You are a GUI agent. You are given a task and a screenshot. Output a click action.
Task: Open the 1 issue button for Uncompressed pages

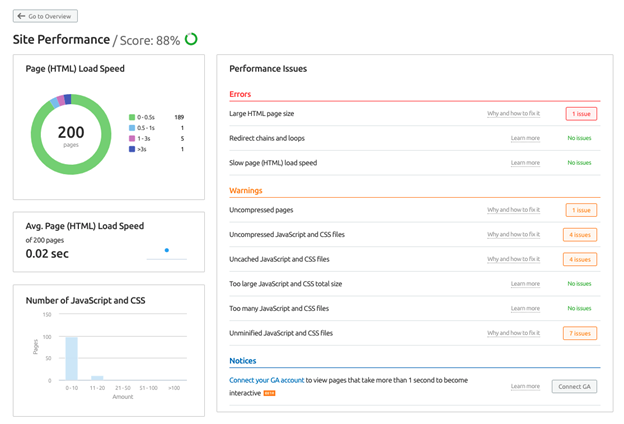(580, 210)
